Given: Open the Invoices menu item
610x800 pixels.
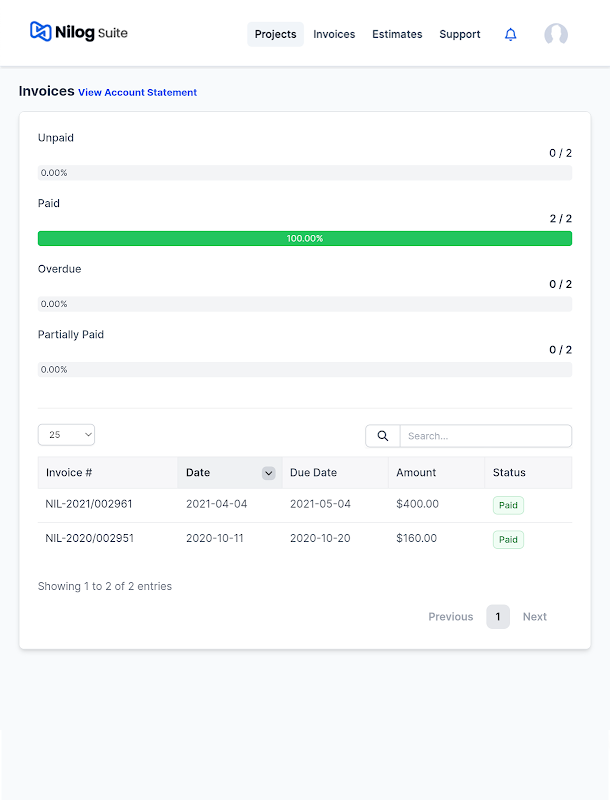Looking at the screenshot, I should [x=334, y=34].
